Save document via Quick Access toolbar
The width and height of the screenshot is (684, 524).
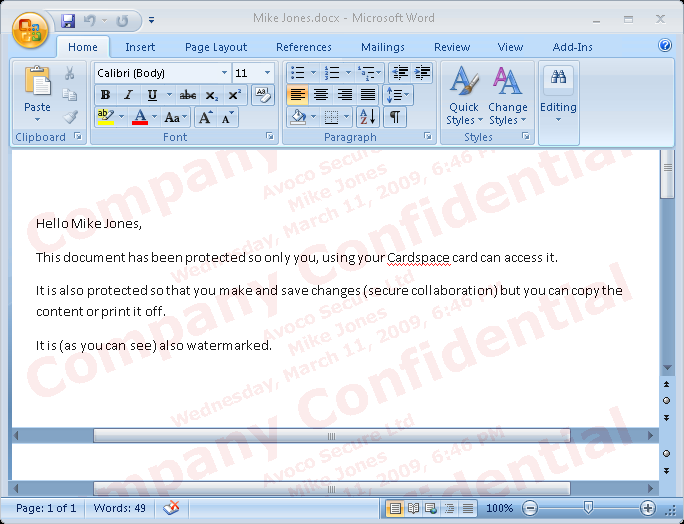[68, 20]
